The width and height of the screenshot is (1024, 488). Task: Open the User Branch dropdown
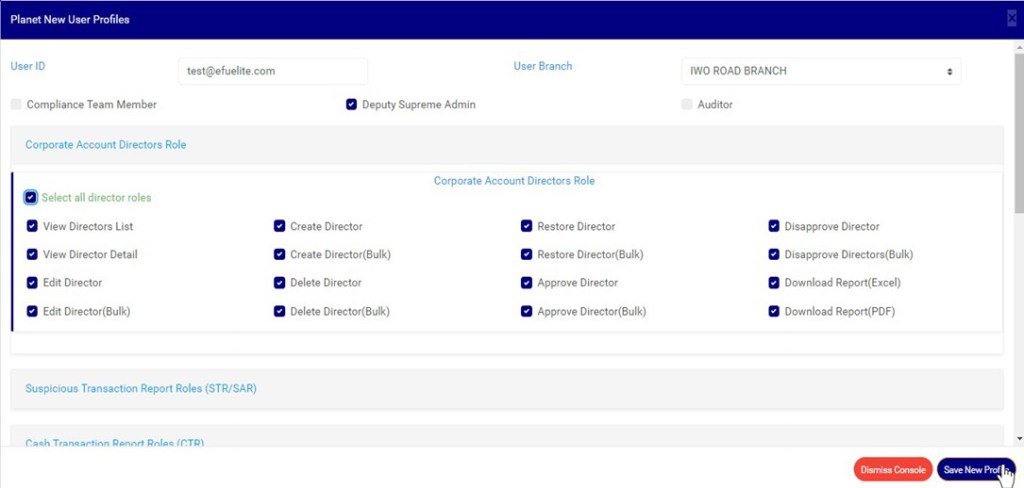pos(820,72)
